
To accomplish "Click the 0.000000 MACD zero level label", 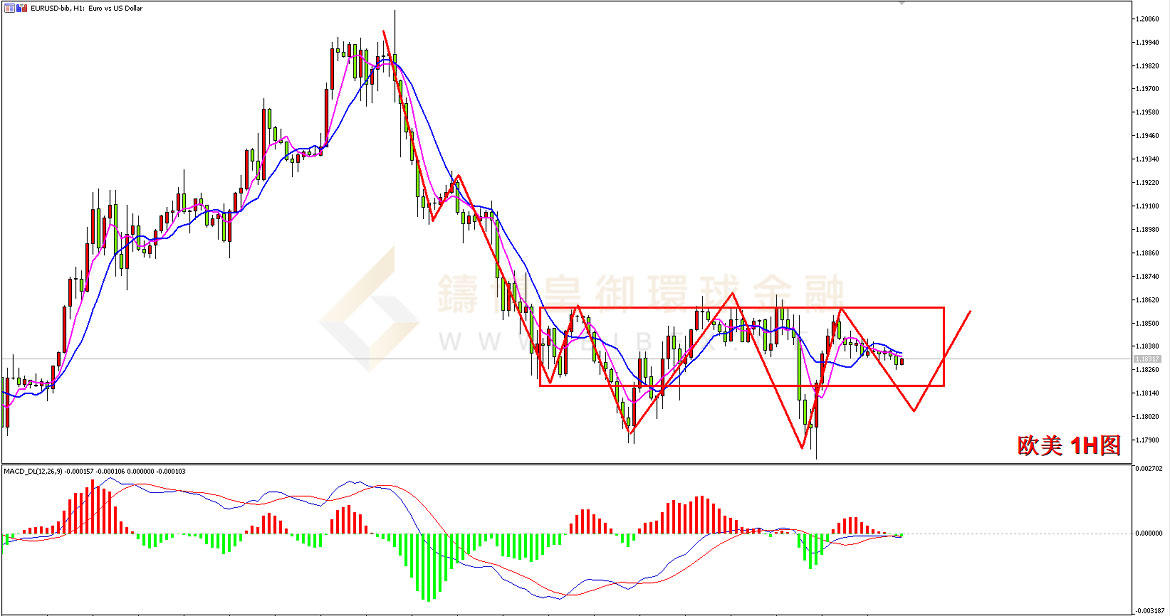I will [1148, 533].
